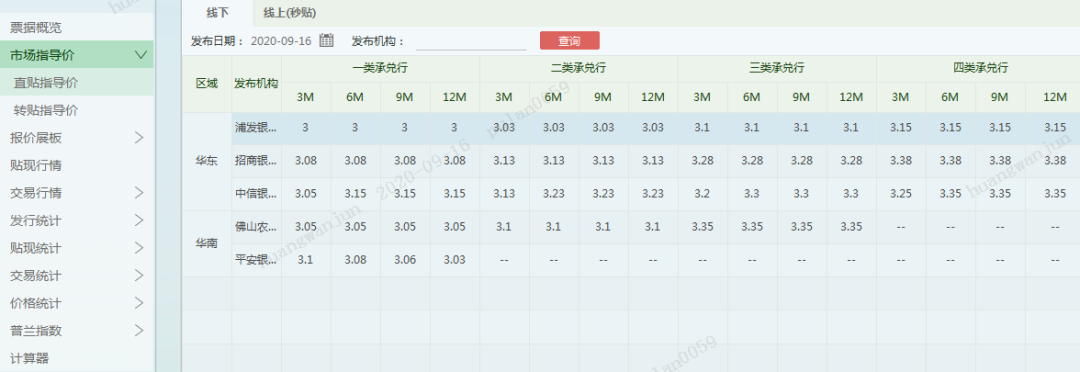
Task: Focus the 发布机构 input field
Action: (471, 41)
